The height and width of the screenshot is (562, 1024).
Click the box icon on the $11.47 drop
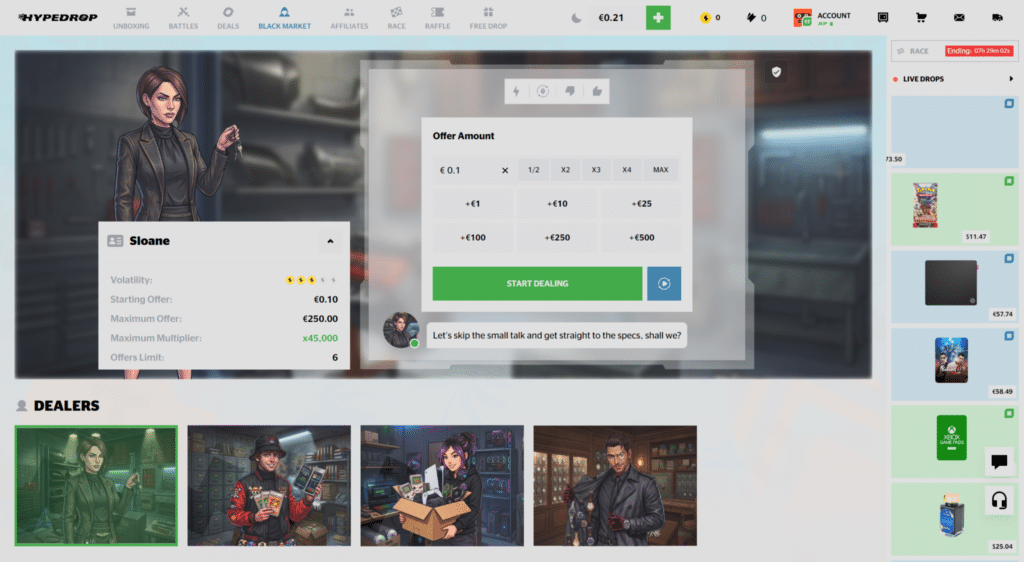coord(1009,181)
